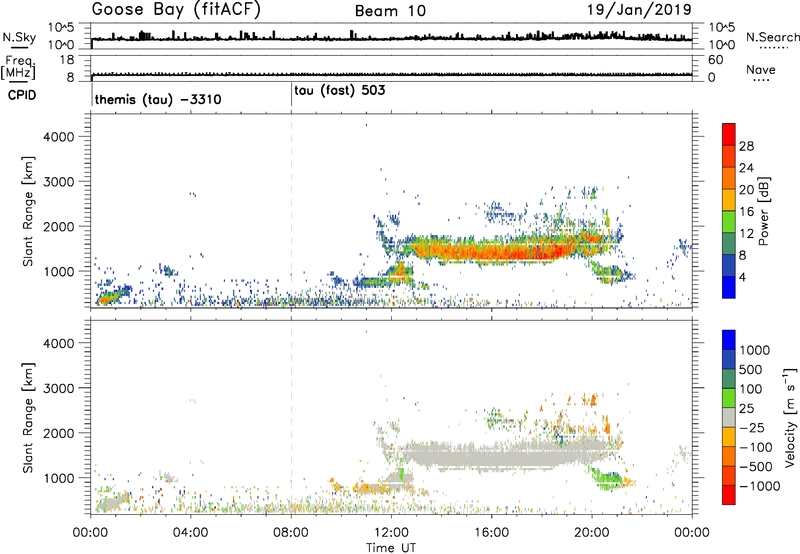Click the "-25" tick on the Velocity colorbar
This screenshot has height=554, width=800.
752,427
